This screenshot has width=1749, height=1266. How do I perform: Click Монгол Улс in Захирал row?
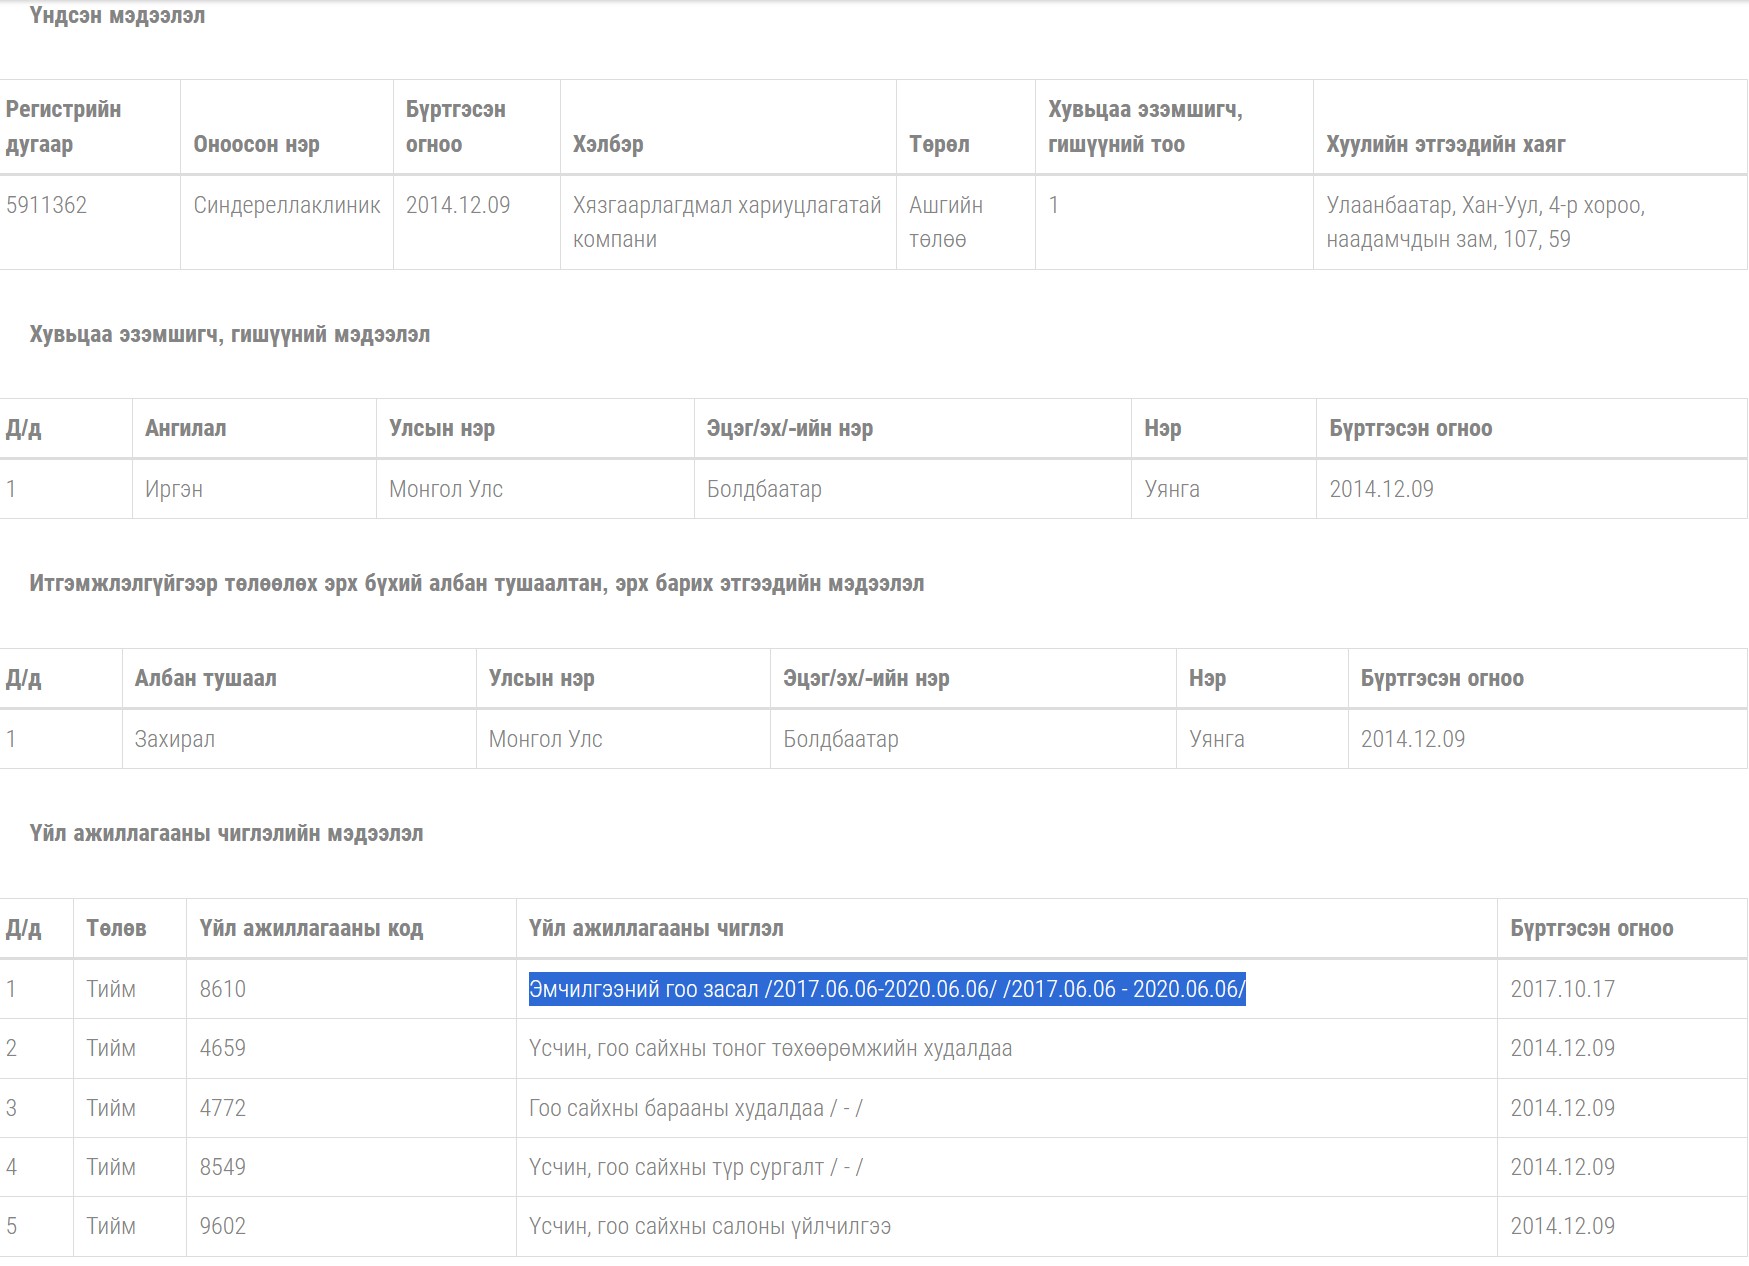(545, 739)
